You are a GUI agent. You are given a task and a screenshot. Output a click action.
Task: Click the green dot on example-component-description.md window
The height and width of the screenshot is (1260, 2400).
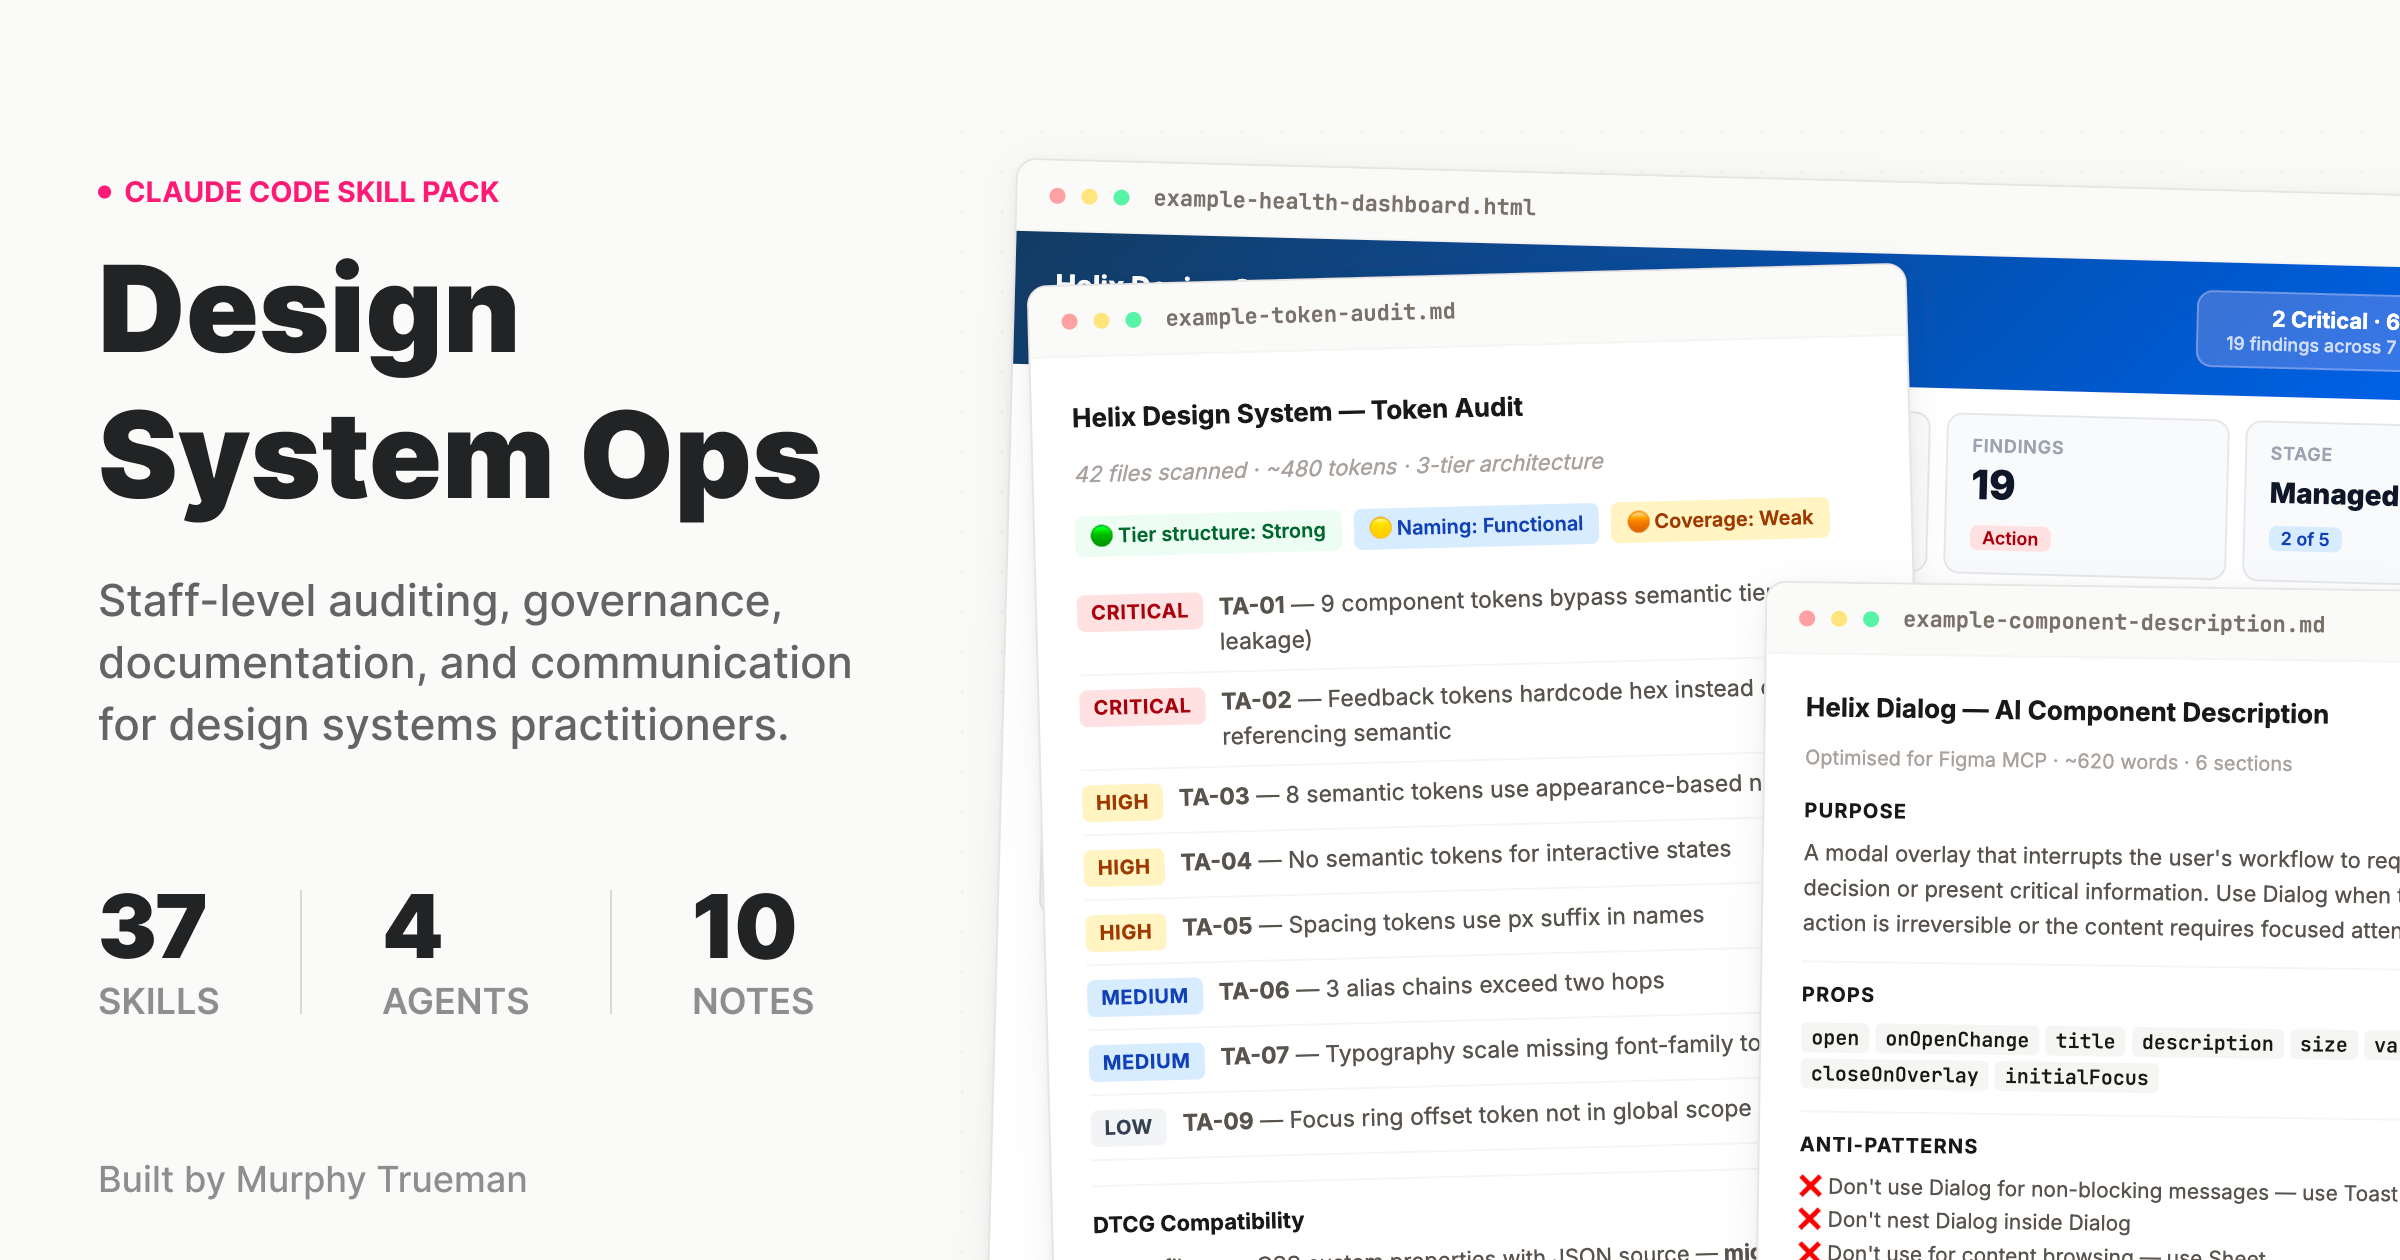point(1871,619)
